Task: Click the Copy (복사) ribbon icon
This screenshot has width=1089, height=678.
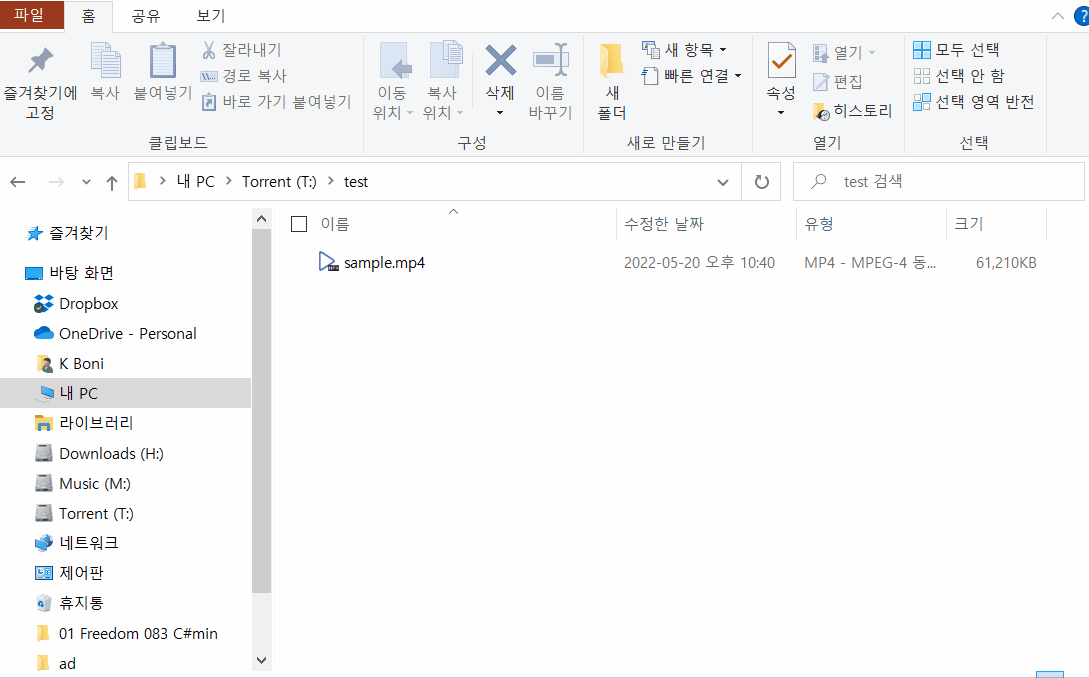Action: point(106,60)
